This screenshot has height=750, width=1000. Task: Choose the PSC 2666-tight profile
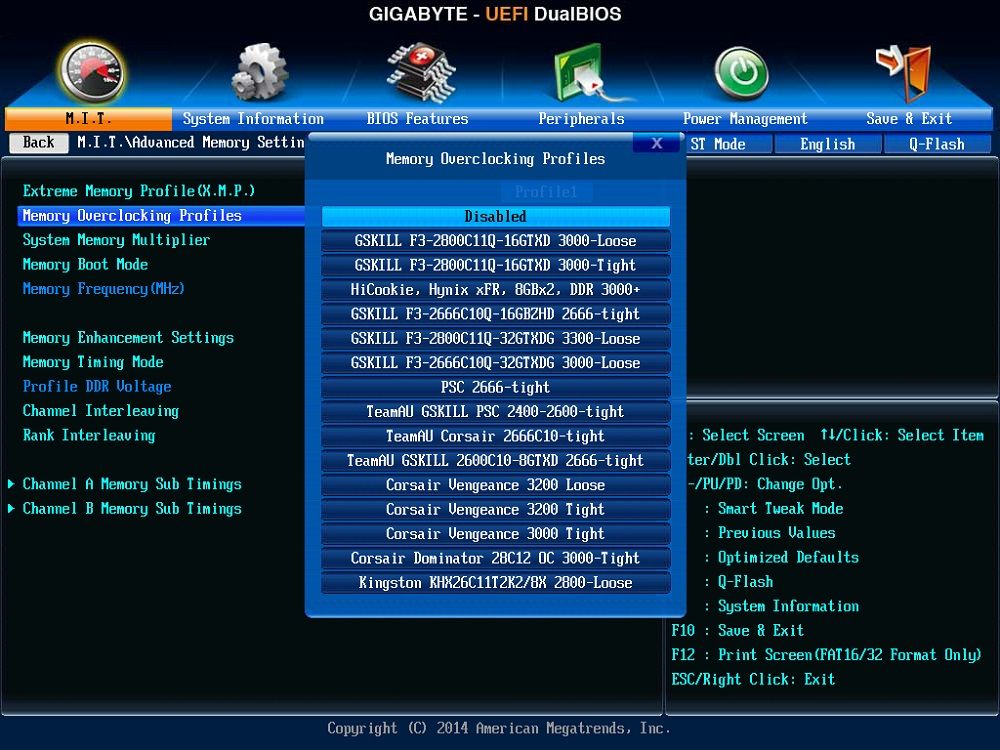tap(496, 387)
